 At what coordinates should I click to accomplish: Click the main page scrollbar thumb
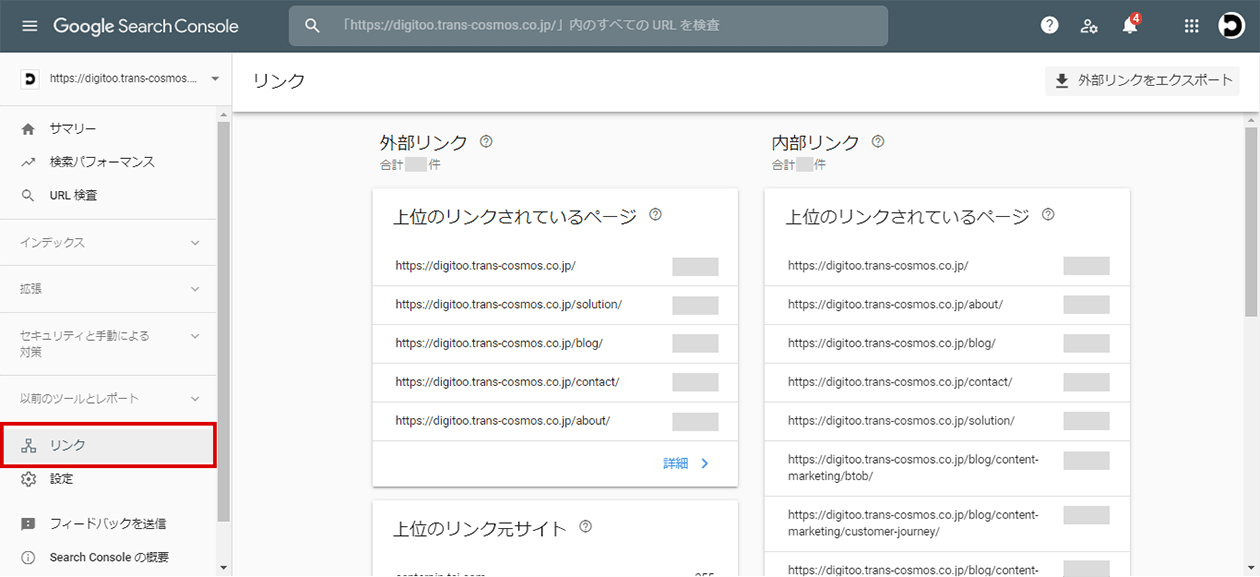[1252, 222]
